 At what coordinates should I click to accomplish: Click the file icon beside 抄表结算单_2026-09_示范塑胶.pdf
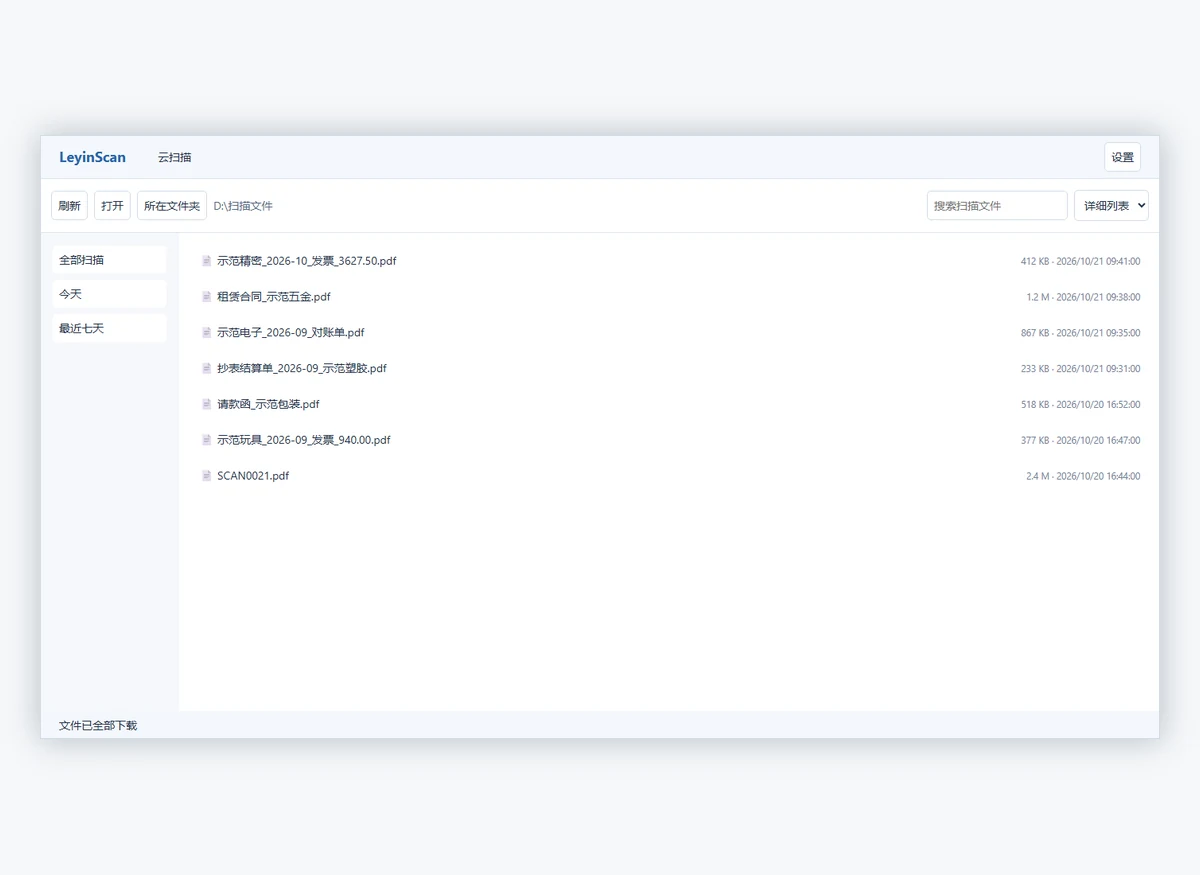207,368
